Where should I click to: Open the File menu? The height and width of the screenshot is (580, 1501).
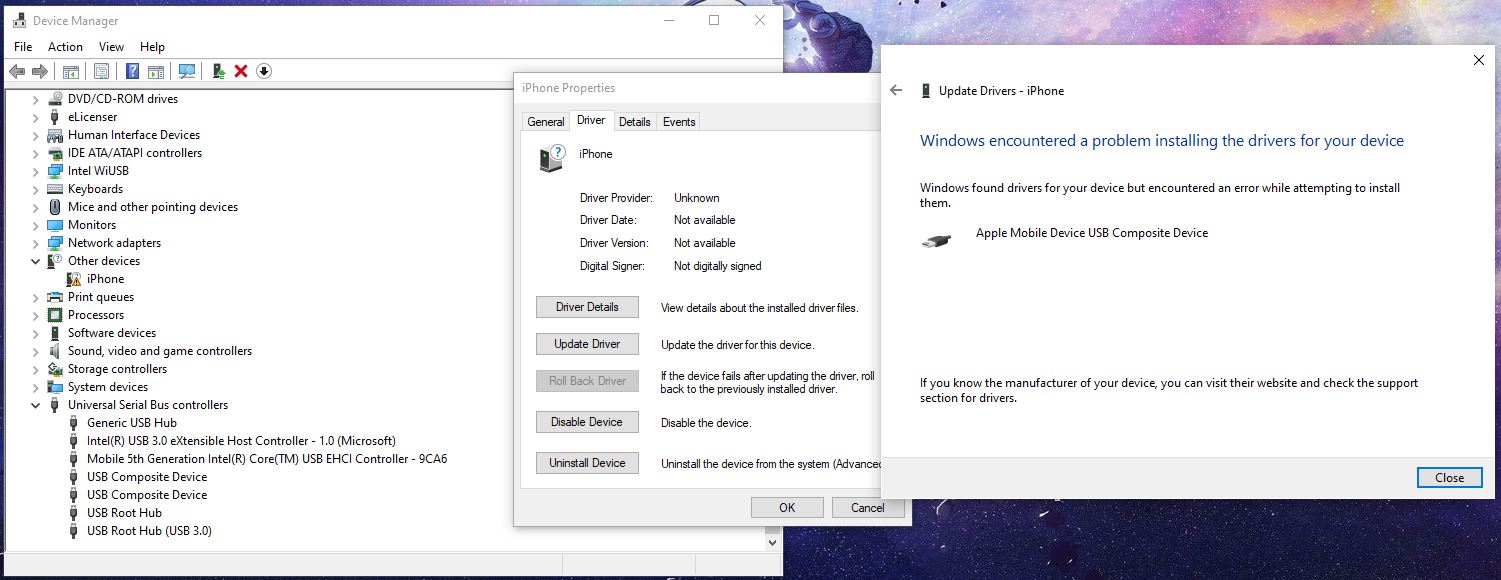23,47
